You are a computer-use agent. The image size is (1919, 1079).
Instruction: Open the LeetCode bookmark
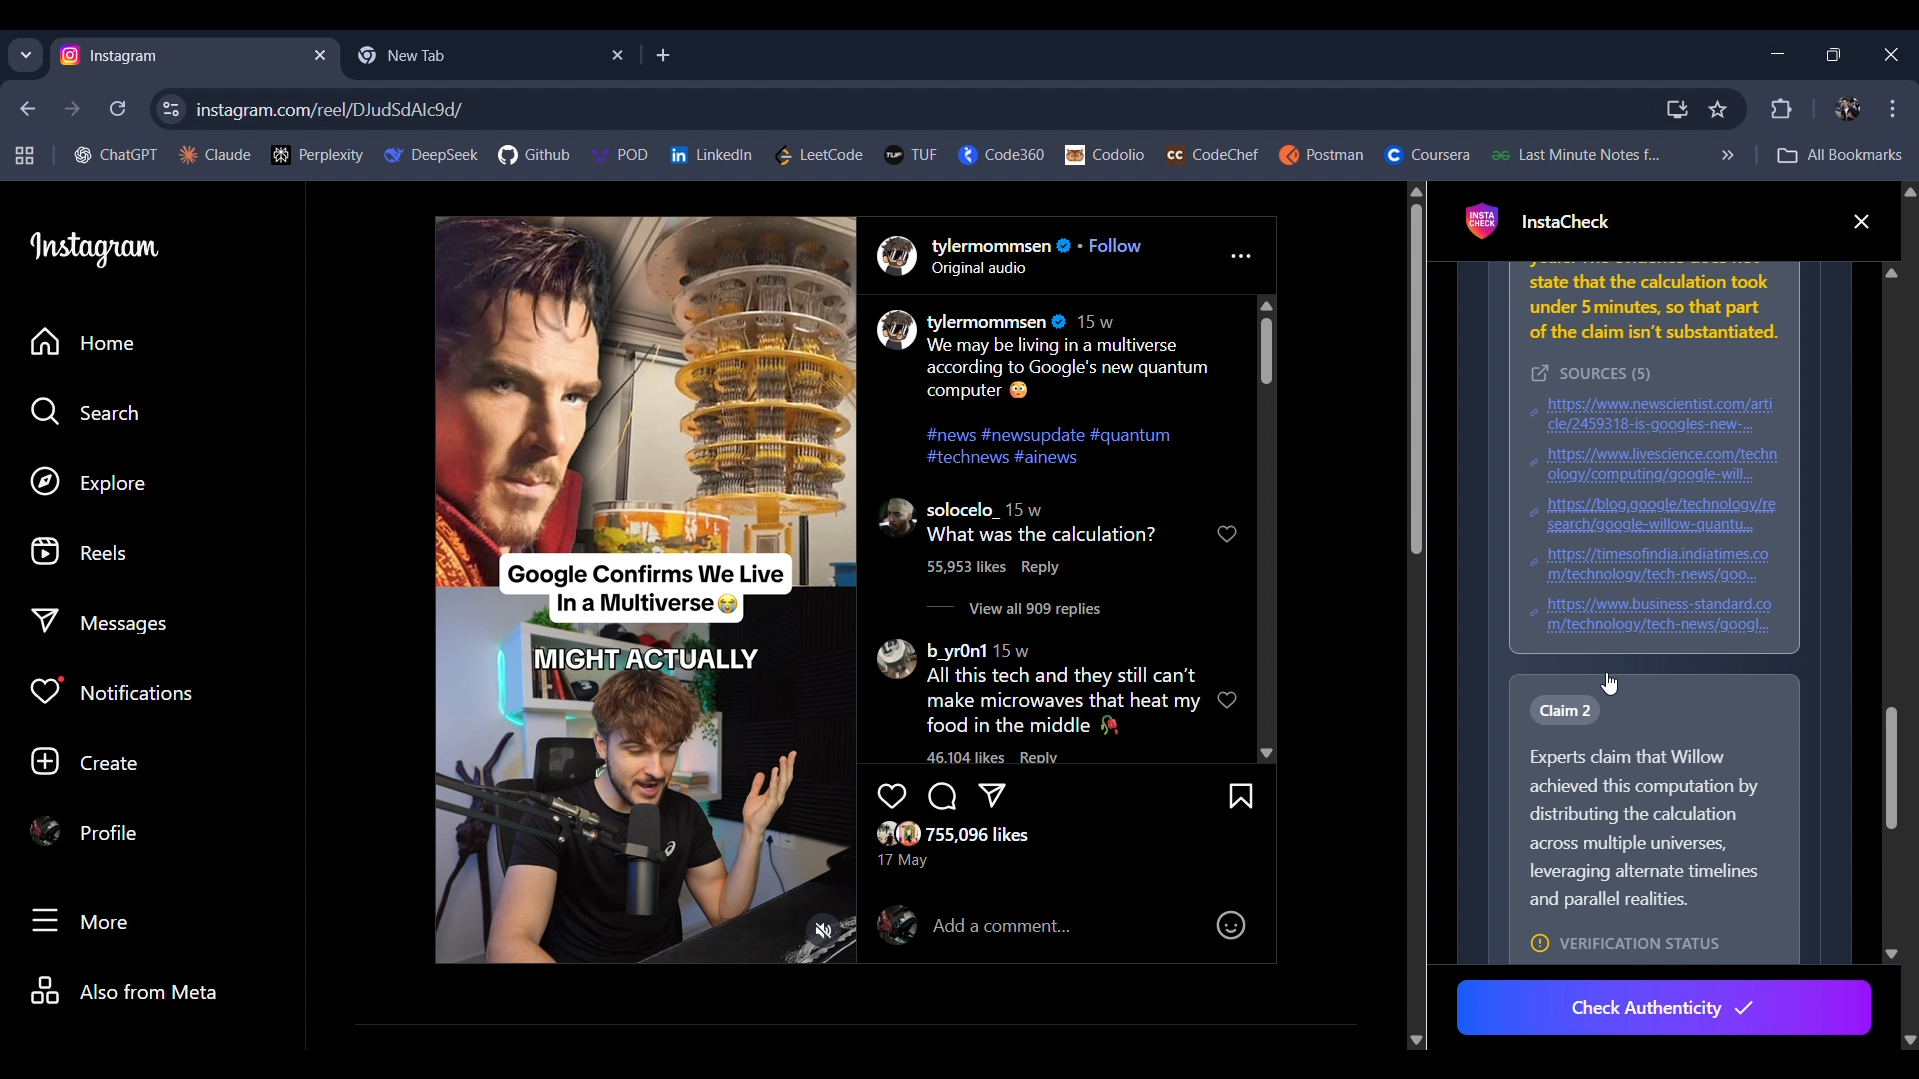point(819,155)
